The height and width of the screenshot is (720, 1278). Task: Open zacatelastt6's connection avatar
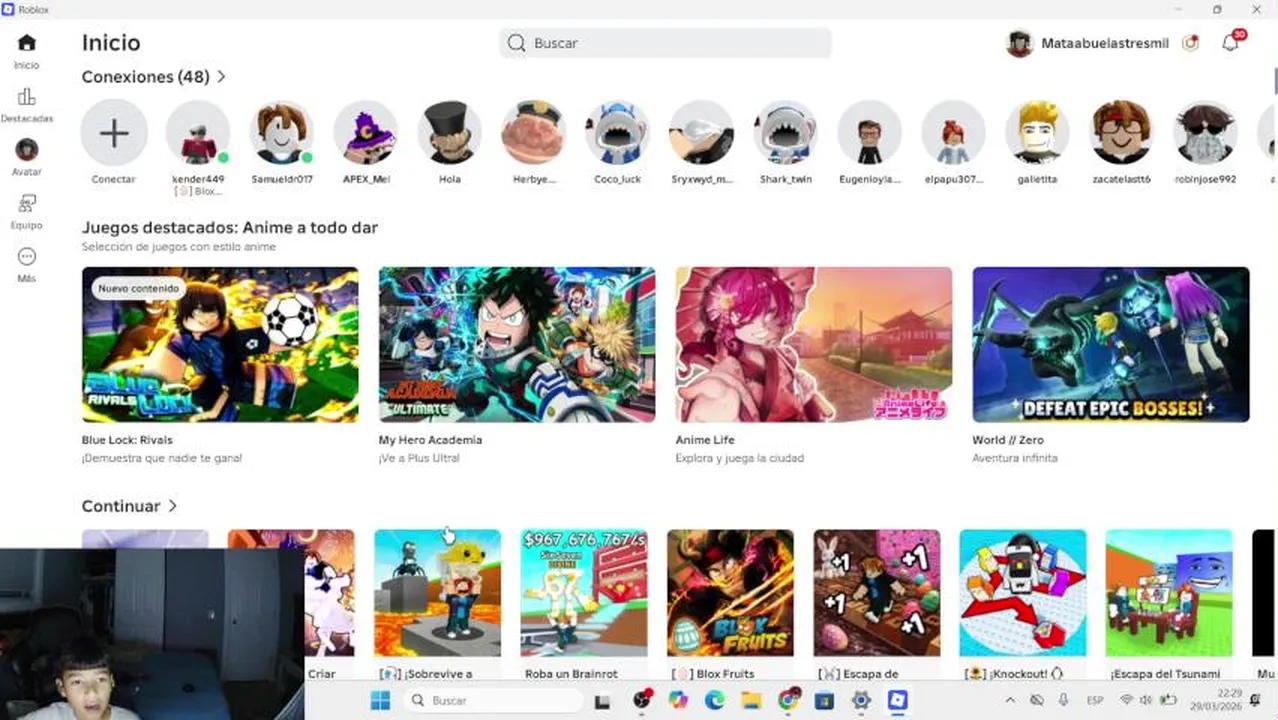[x=1122, y=133]
